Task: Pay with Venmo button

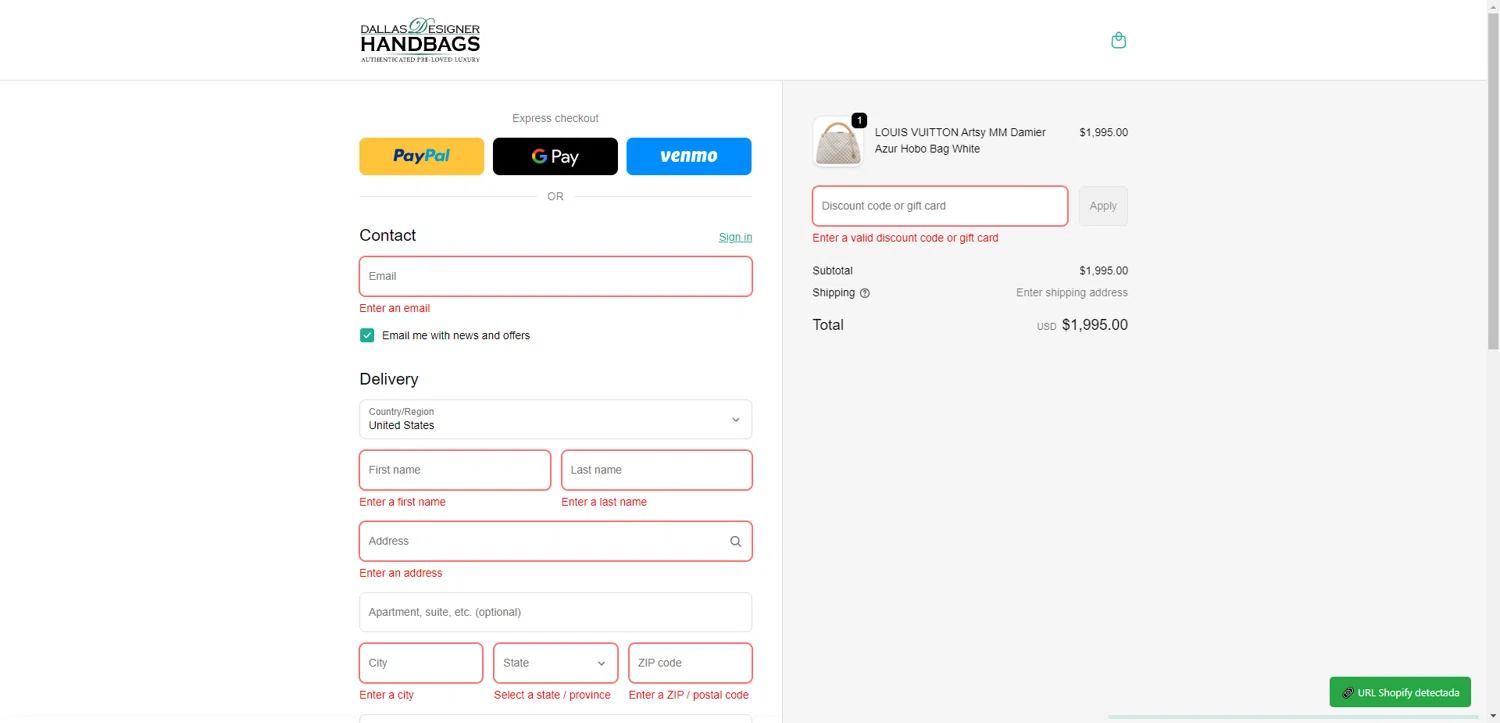Action: [x=689, y=156]
